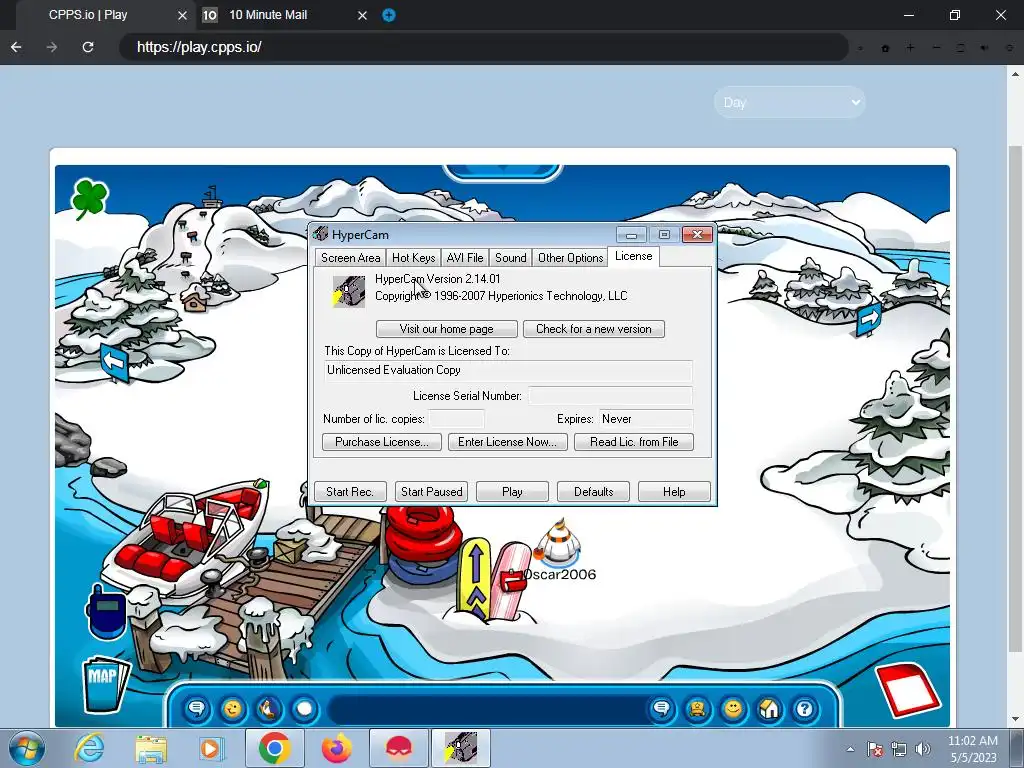Follow the right blue arrow sign

coord(869,319)
